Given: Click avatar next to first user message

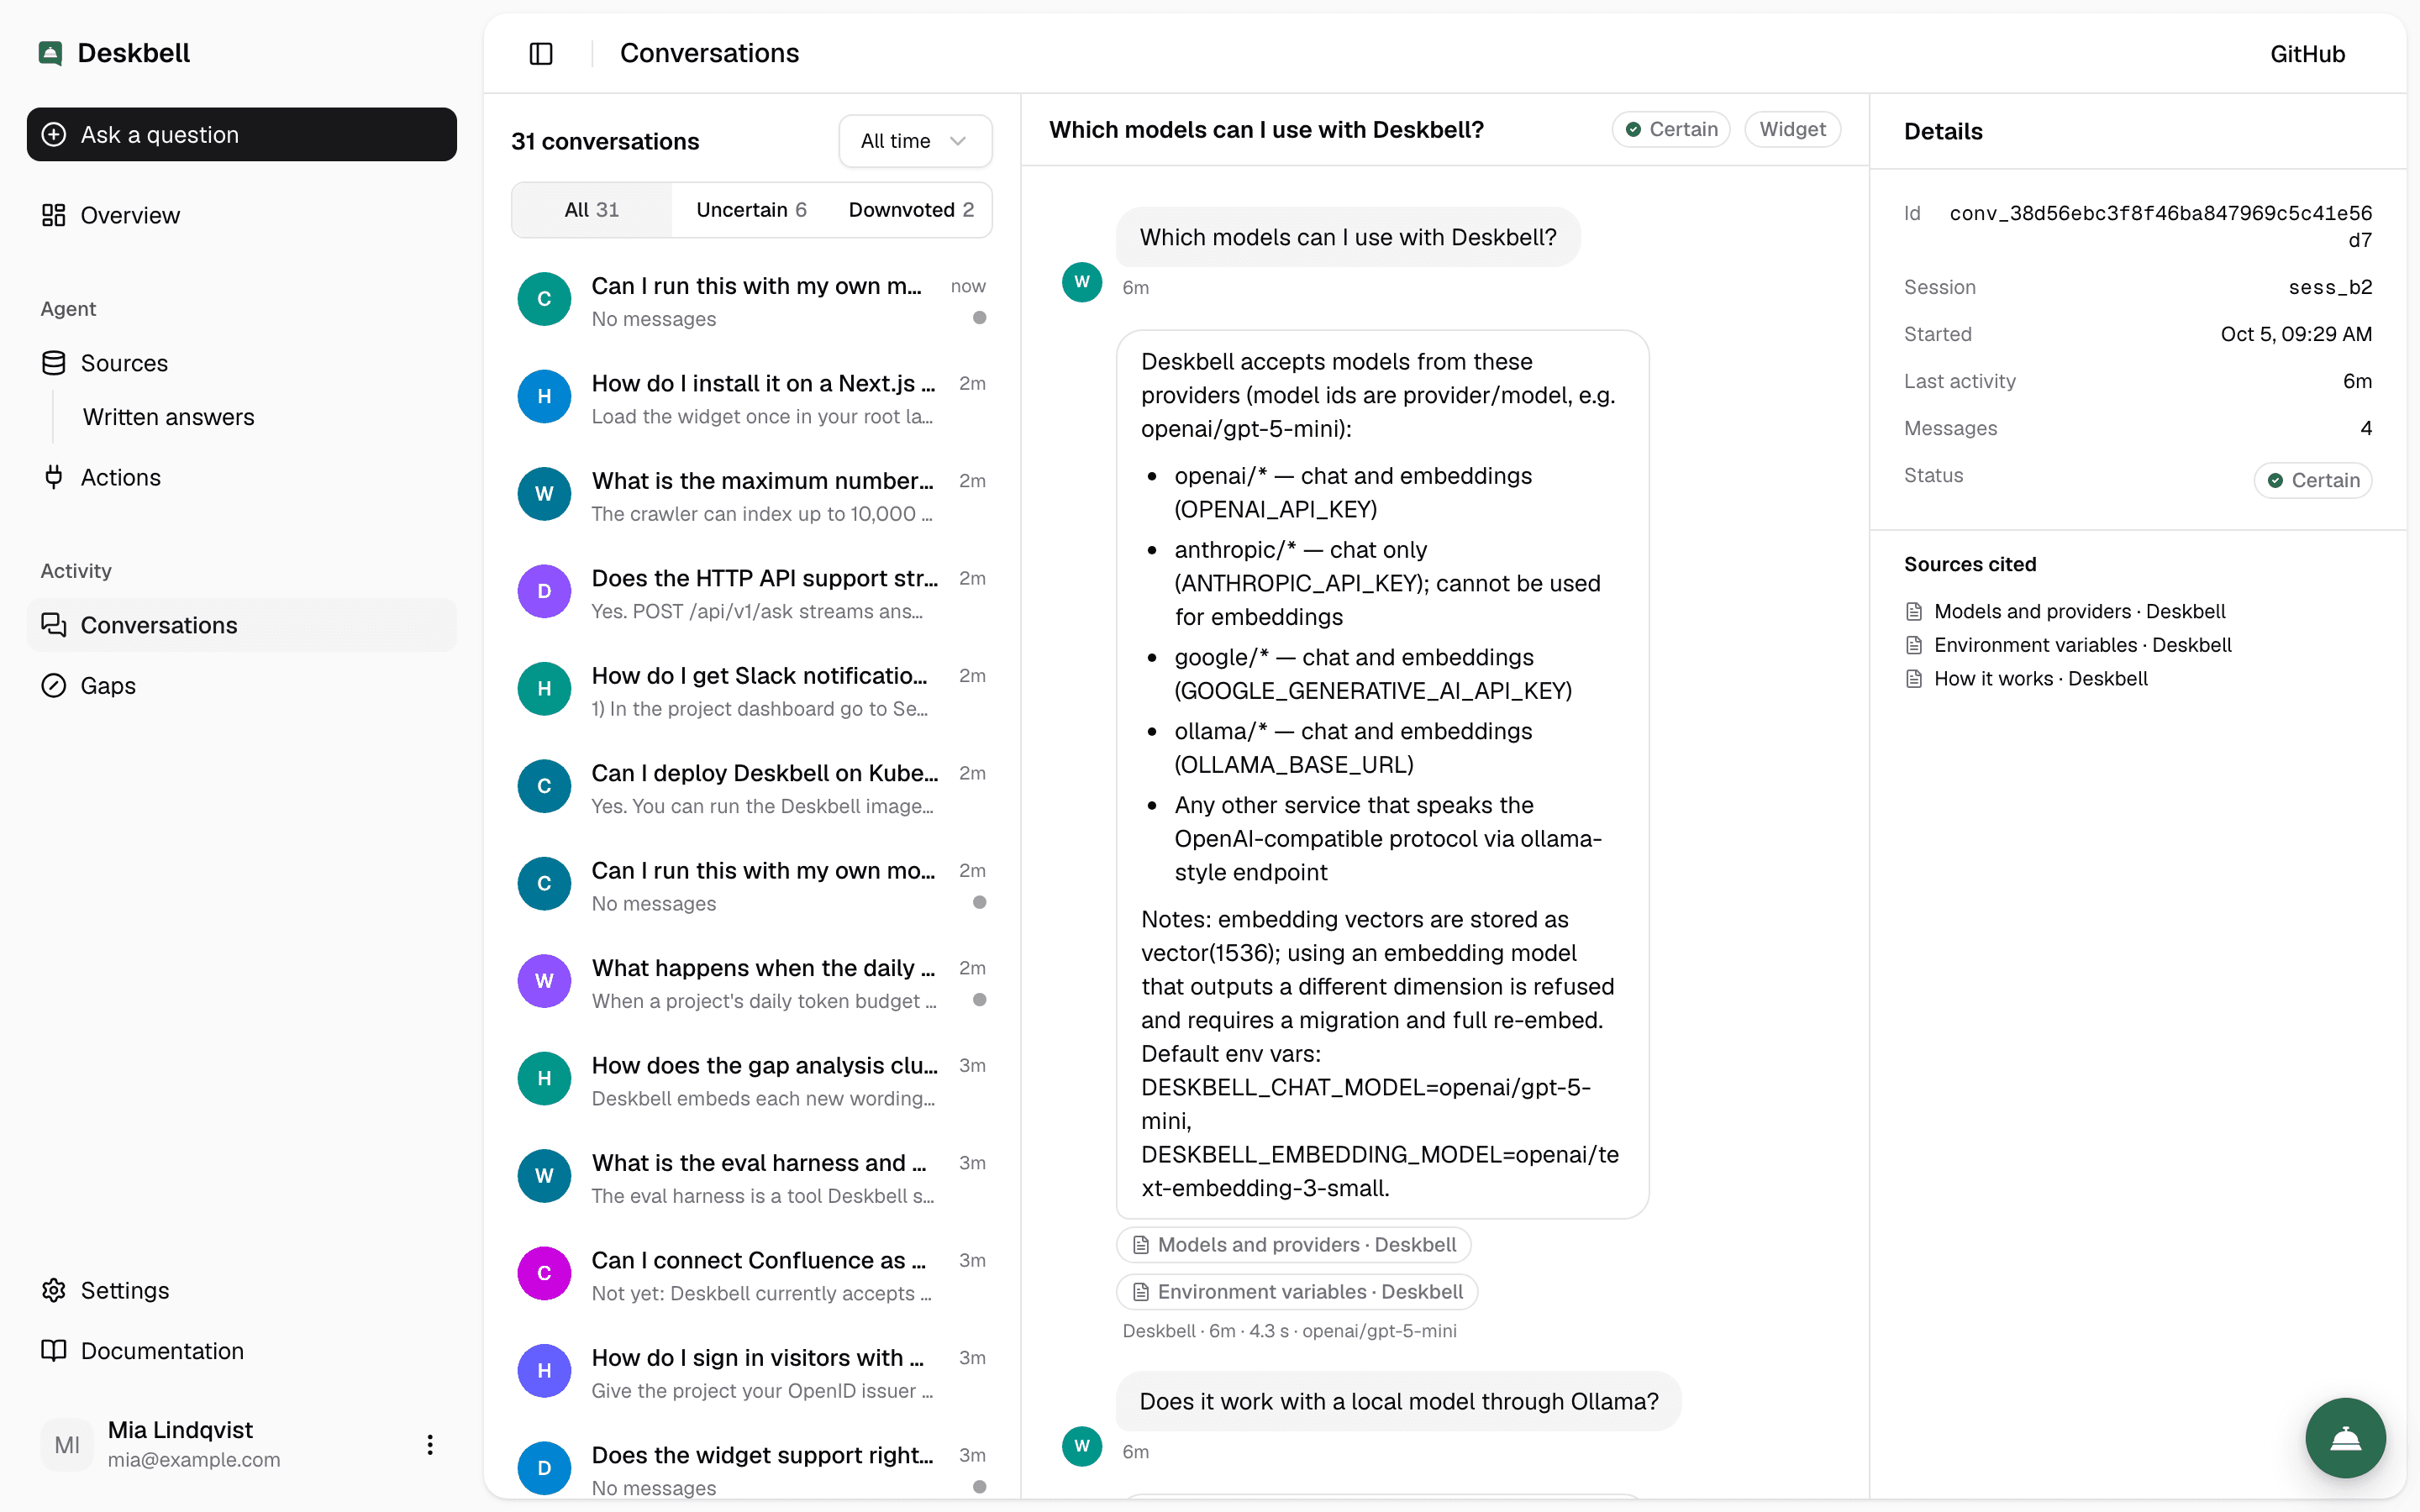Looking at the screenshot, I should [1082, 282].
